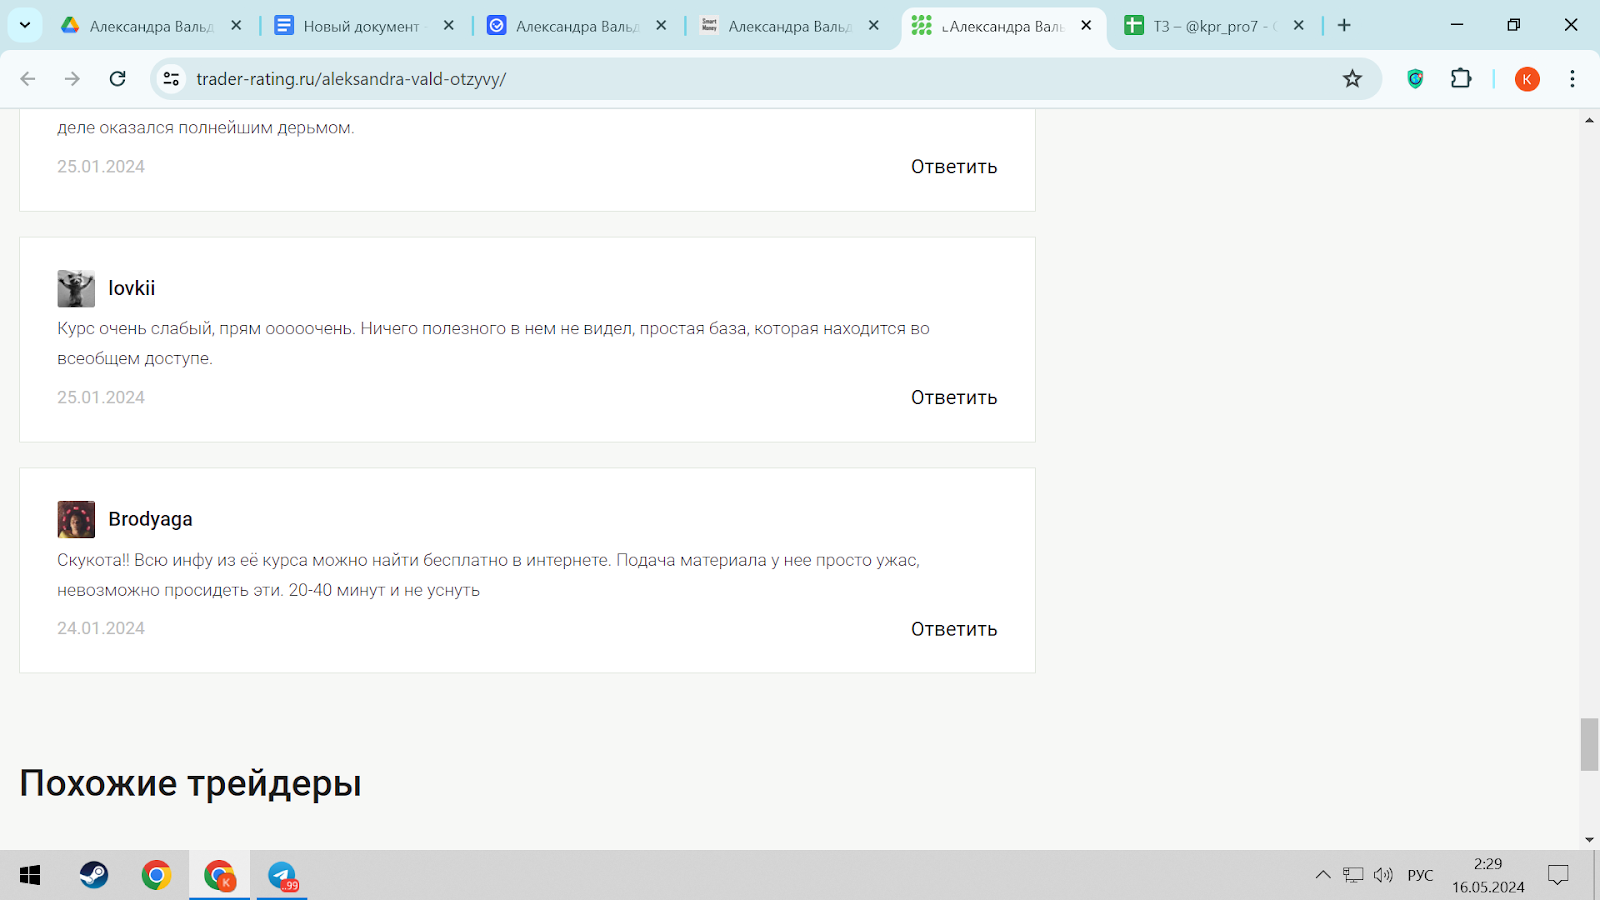This screenshot has height=900, width=1600.
Task: Click the Похожие трейдеры heading
Action: (x=190, y=783)
